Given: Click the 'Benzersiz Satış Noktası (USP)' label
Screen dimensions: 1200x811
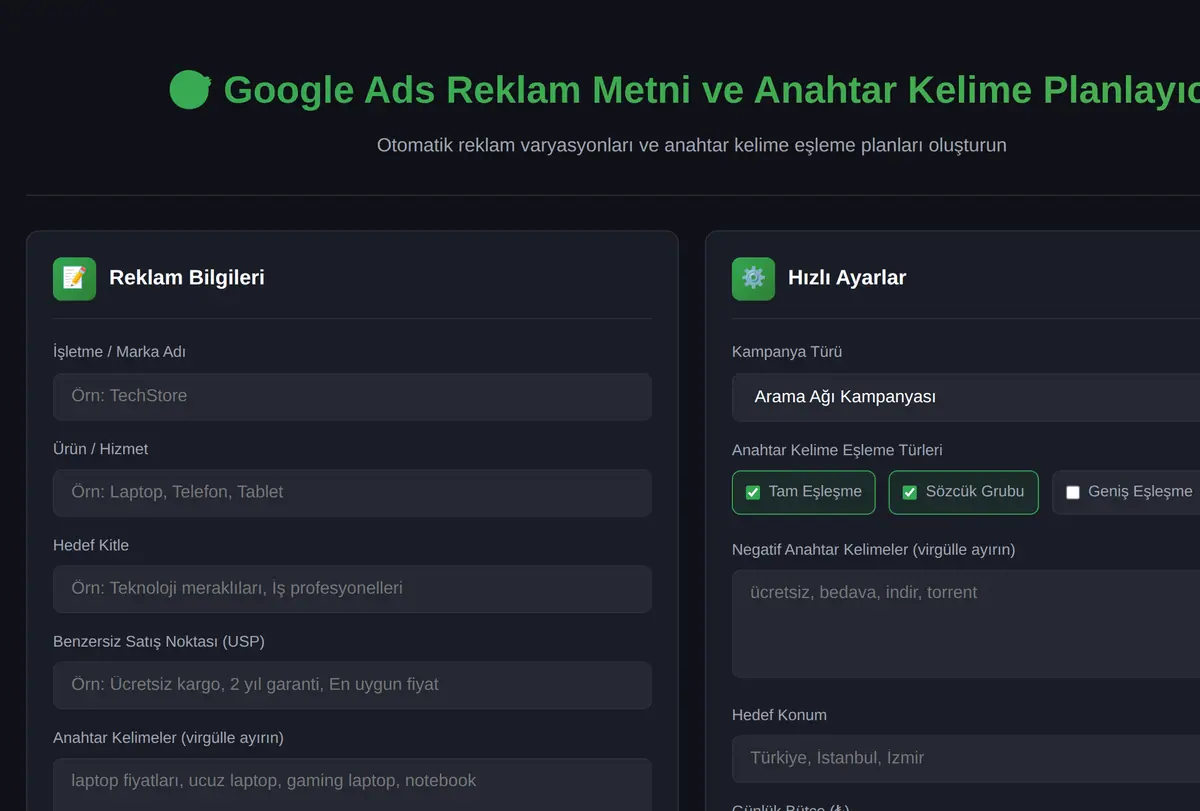Looking at the screenshot, I should (x=159, y=641).
